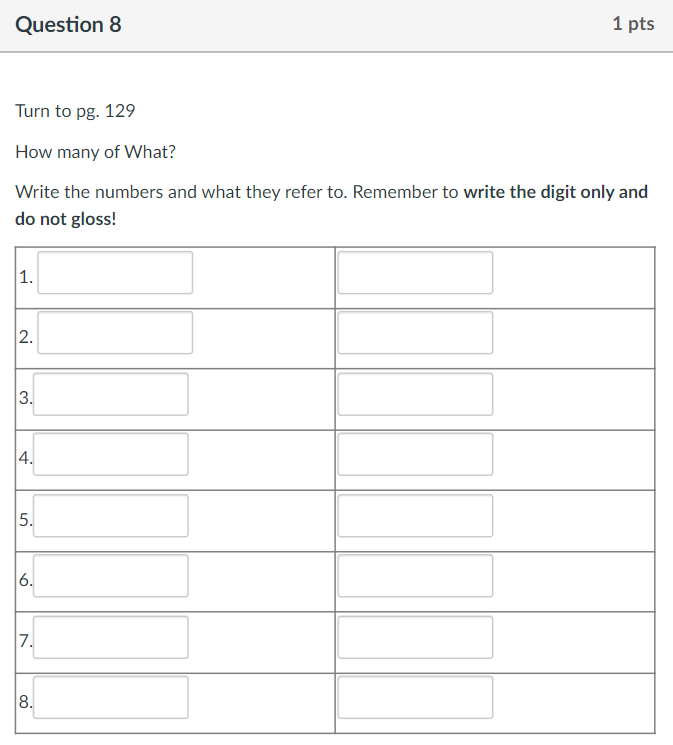Click the "Turn to pg. 129" text
The height and width of the screenshot is (745, 673).
pos(75,111)
